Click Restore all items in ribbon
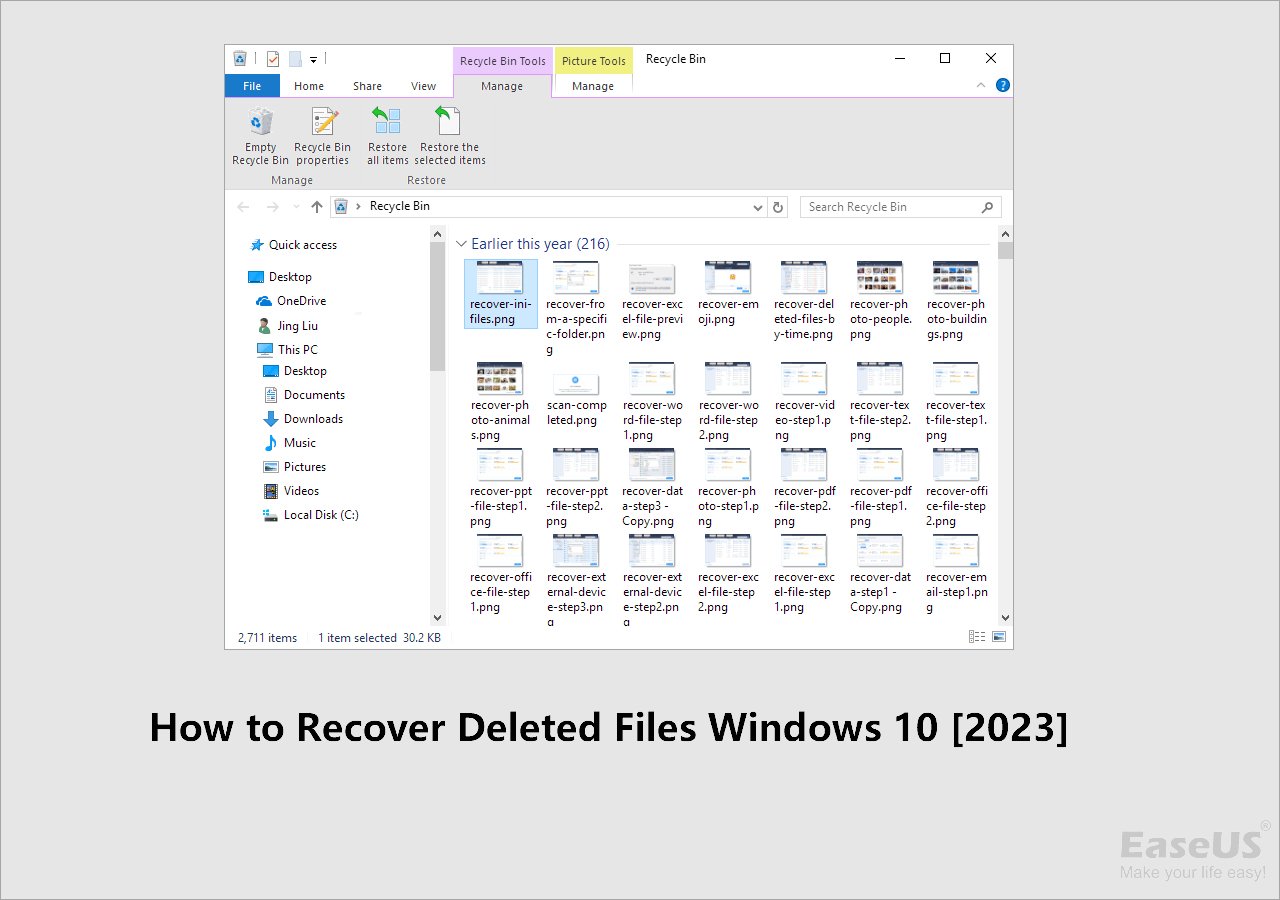 coord(387,137)
